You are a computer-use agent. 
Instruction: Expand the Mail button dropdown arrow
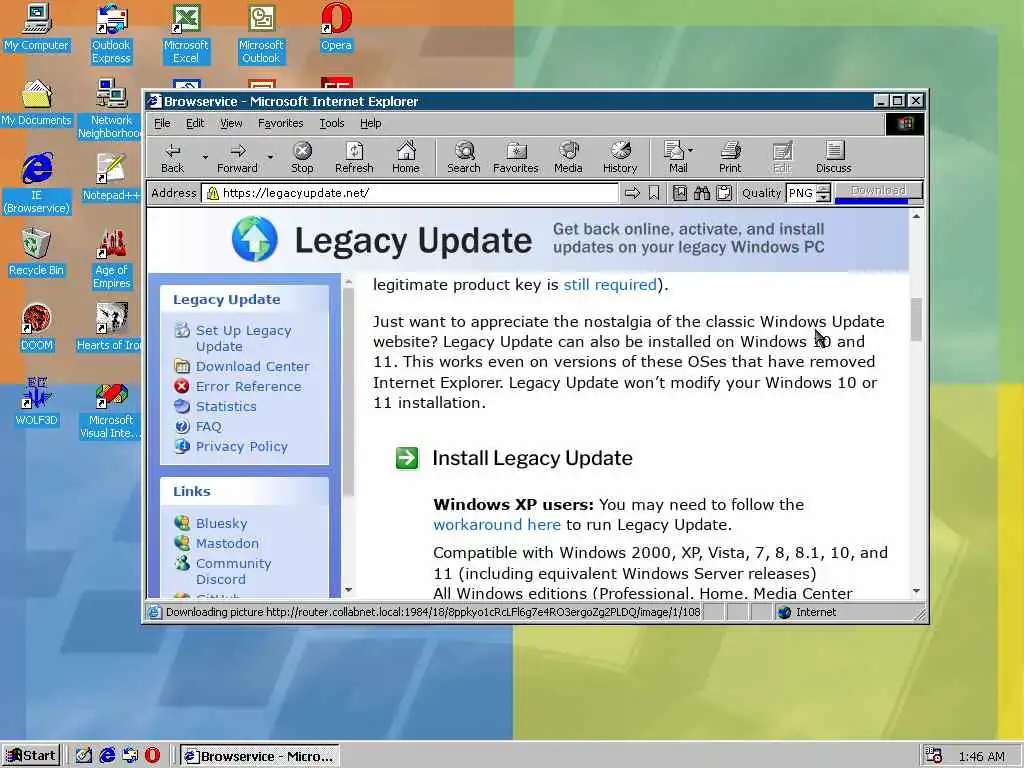691,150
